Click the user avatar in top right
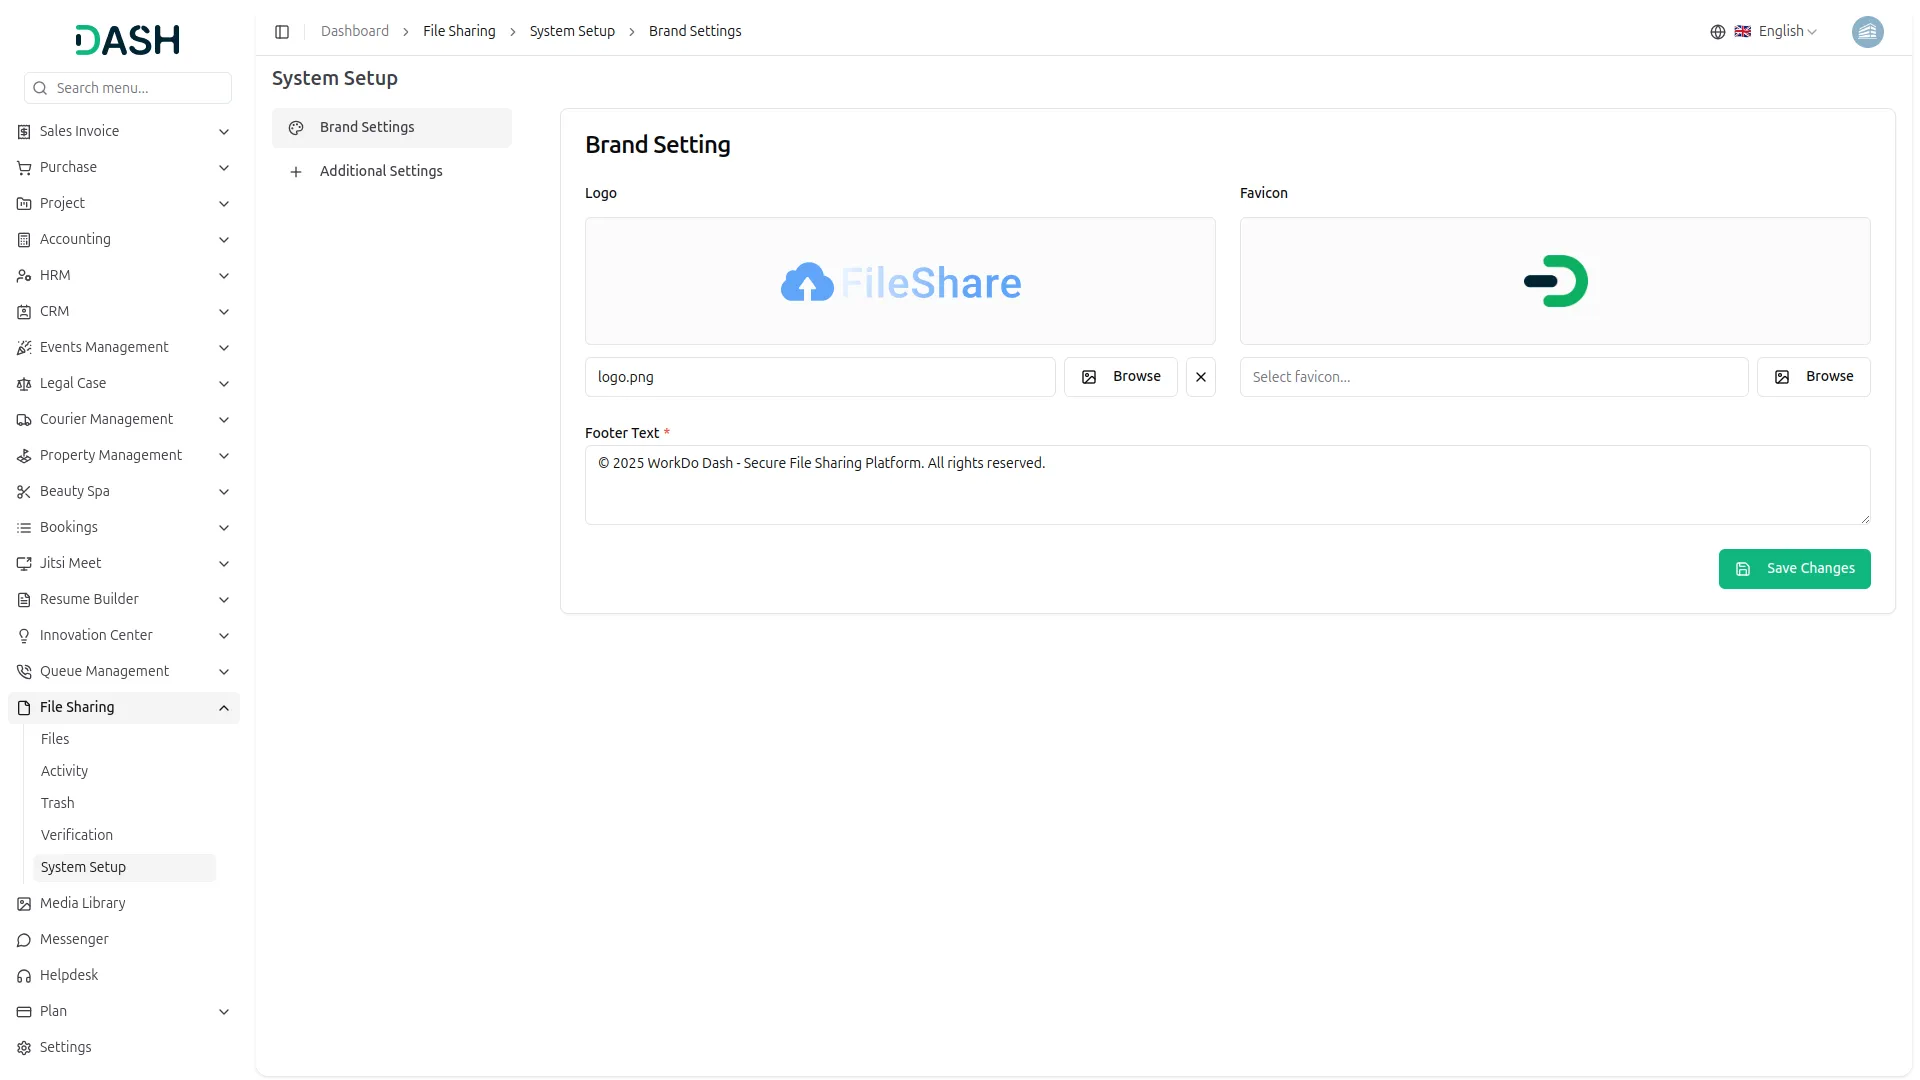 click(1868, 32)
